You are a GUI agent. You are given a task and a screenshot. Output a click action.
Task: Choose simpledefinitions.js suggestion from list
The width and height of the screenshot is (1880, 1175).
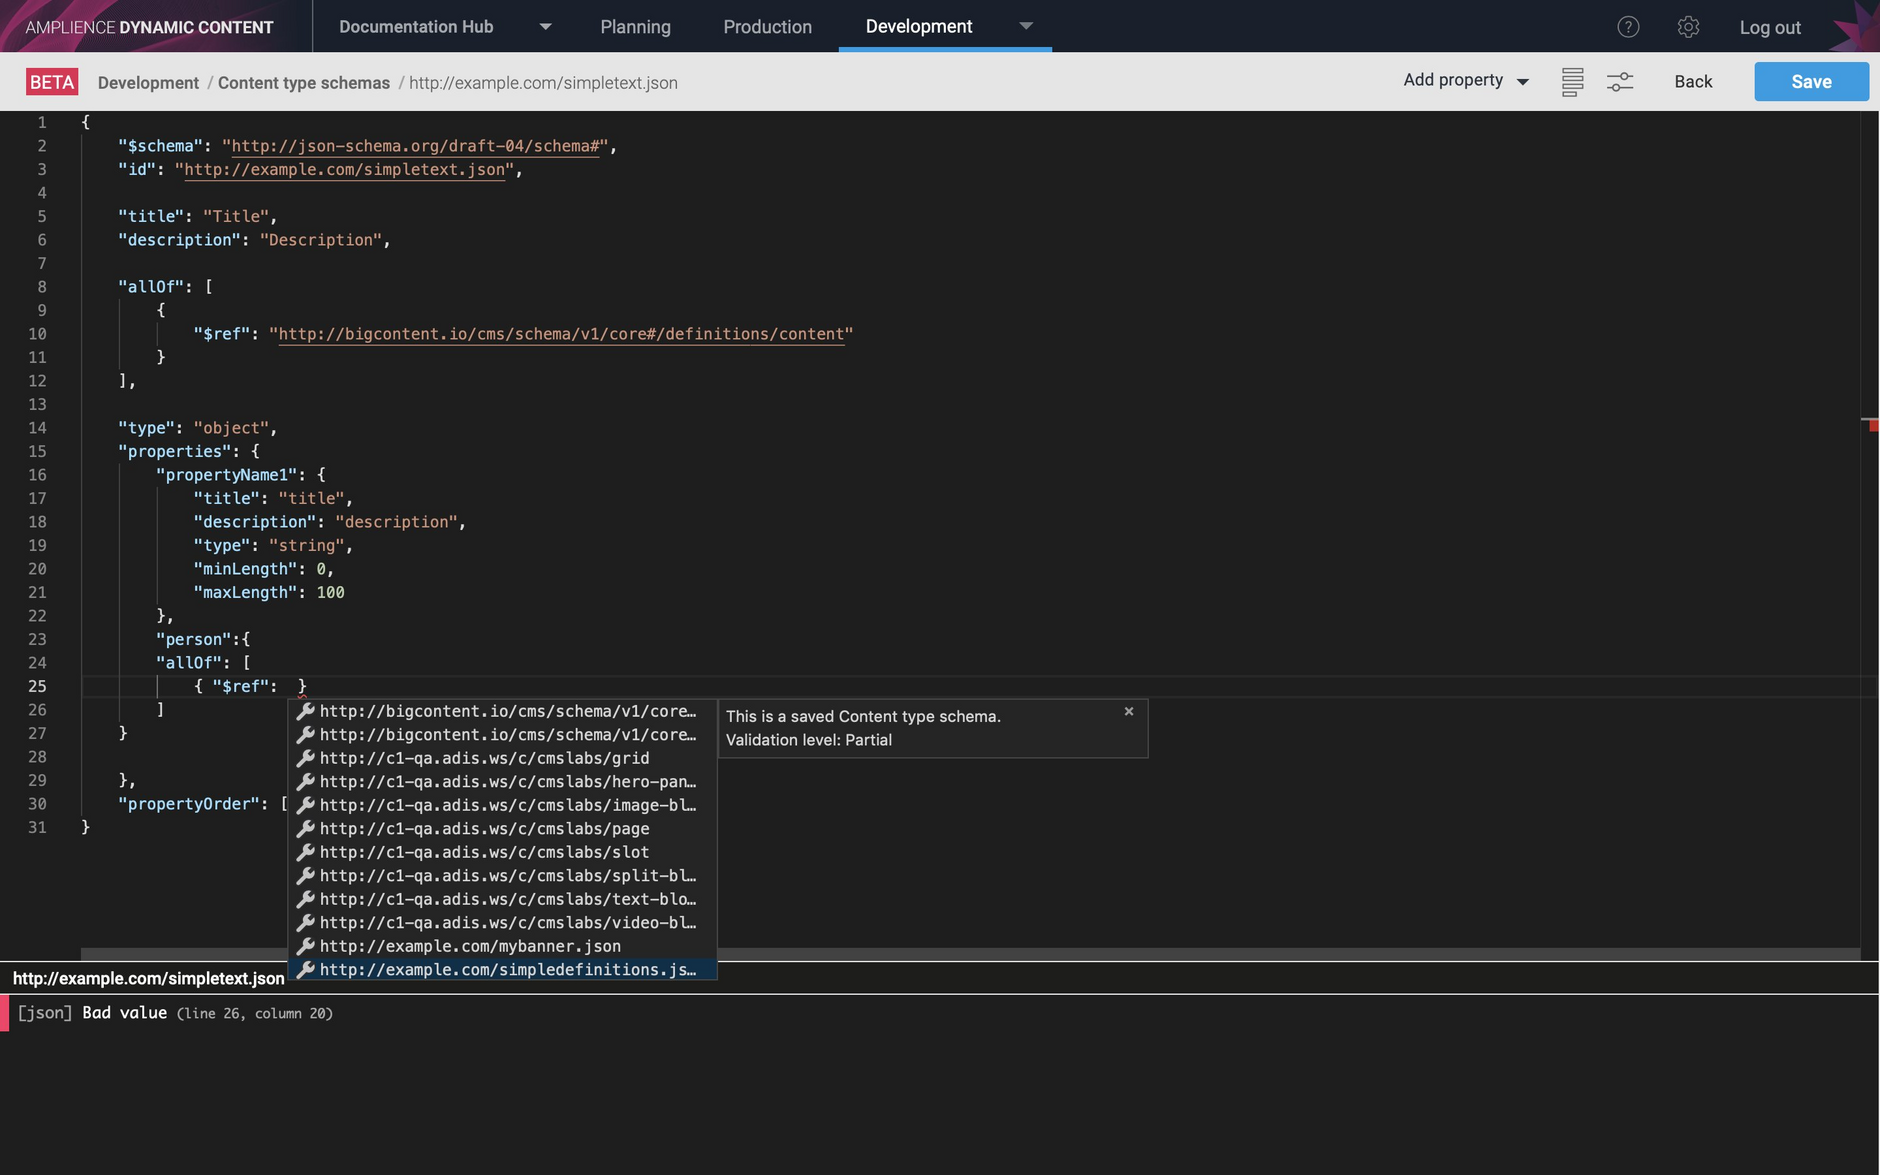502,969
